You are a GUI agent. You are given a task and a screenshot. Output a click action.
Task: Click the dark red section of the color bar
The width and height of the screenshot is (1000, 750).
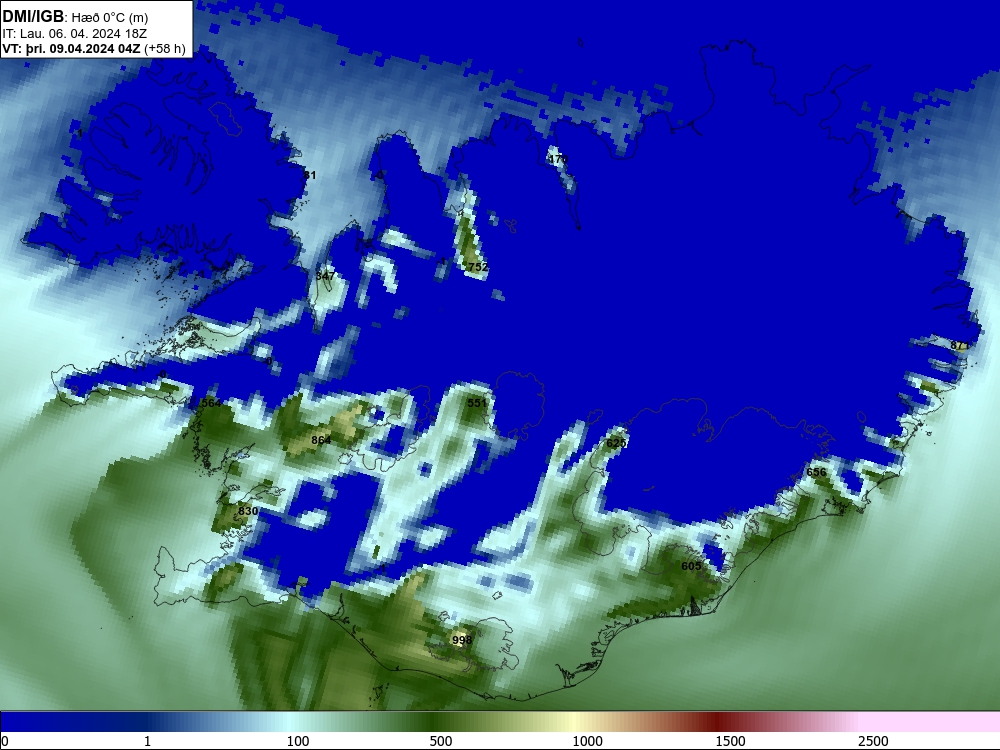pyautogui.click(x=717, y=722)
